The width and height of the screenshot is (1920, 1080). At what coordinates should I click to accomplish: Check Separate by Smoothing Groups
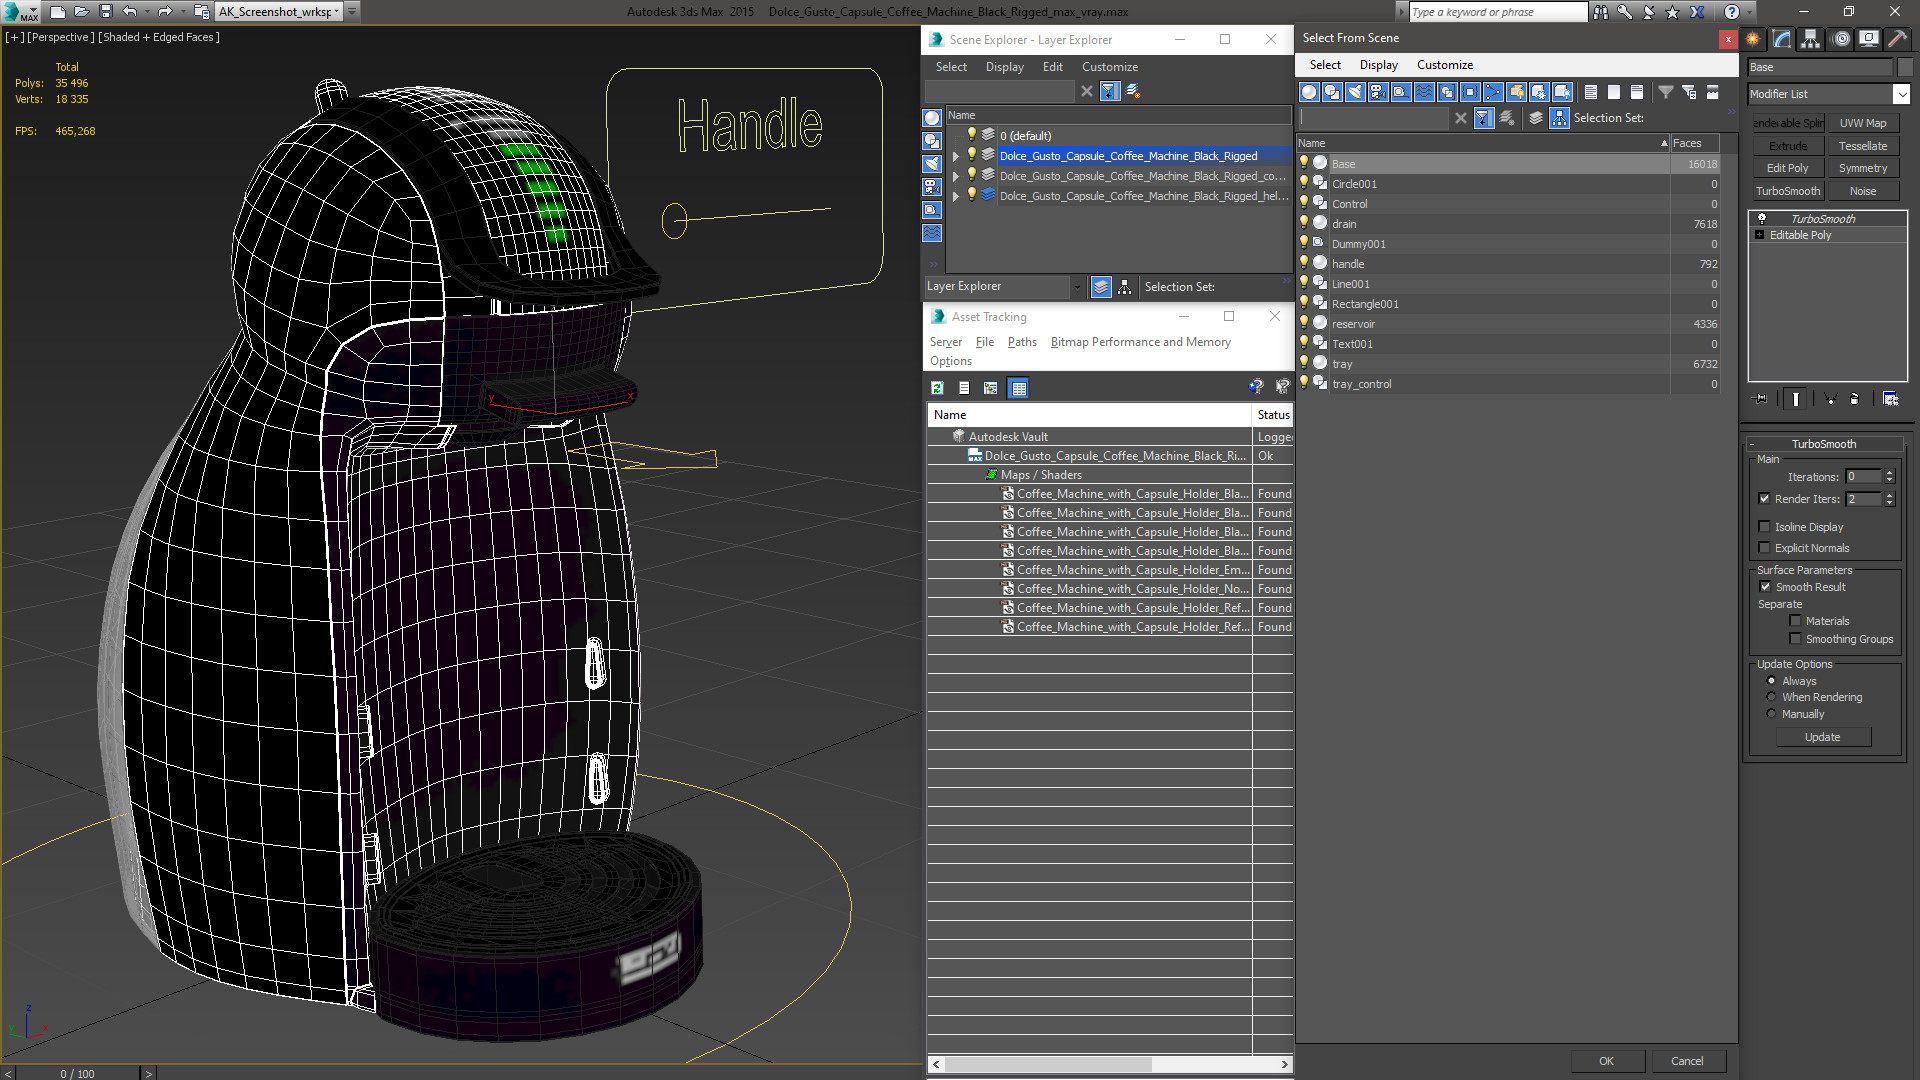tap(1795, 639)
